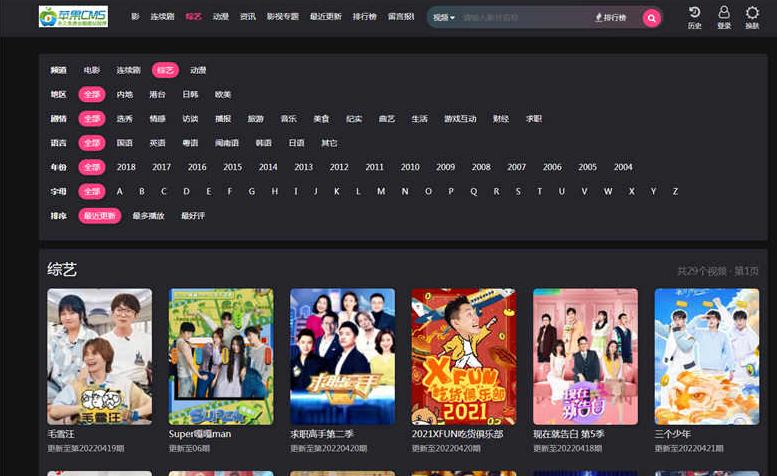The image size is (777, 476).
Task: Click the pink search magnifier button
Action: [x=651, y=18]
